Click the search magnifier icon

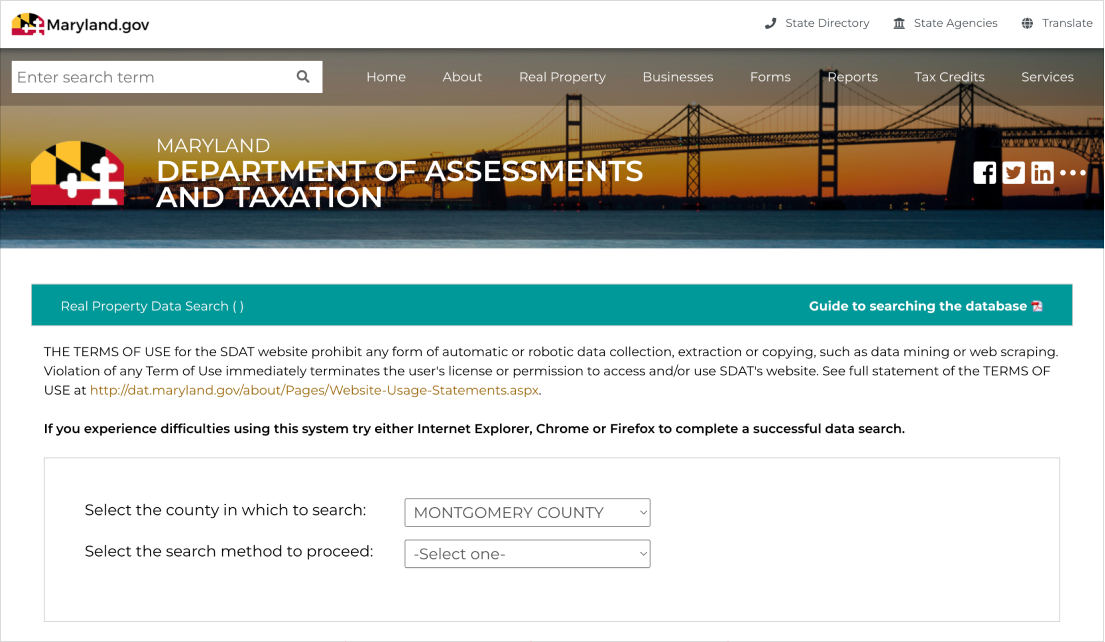pyautogui.click(x=303, y=77)
